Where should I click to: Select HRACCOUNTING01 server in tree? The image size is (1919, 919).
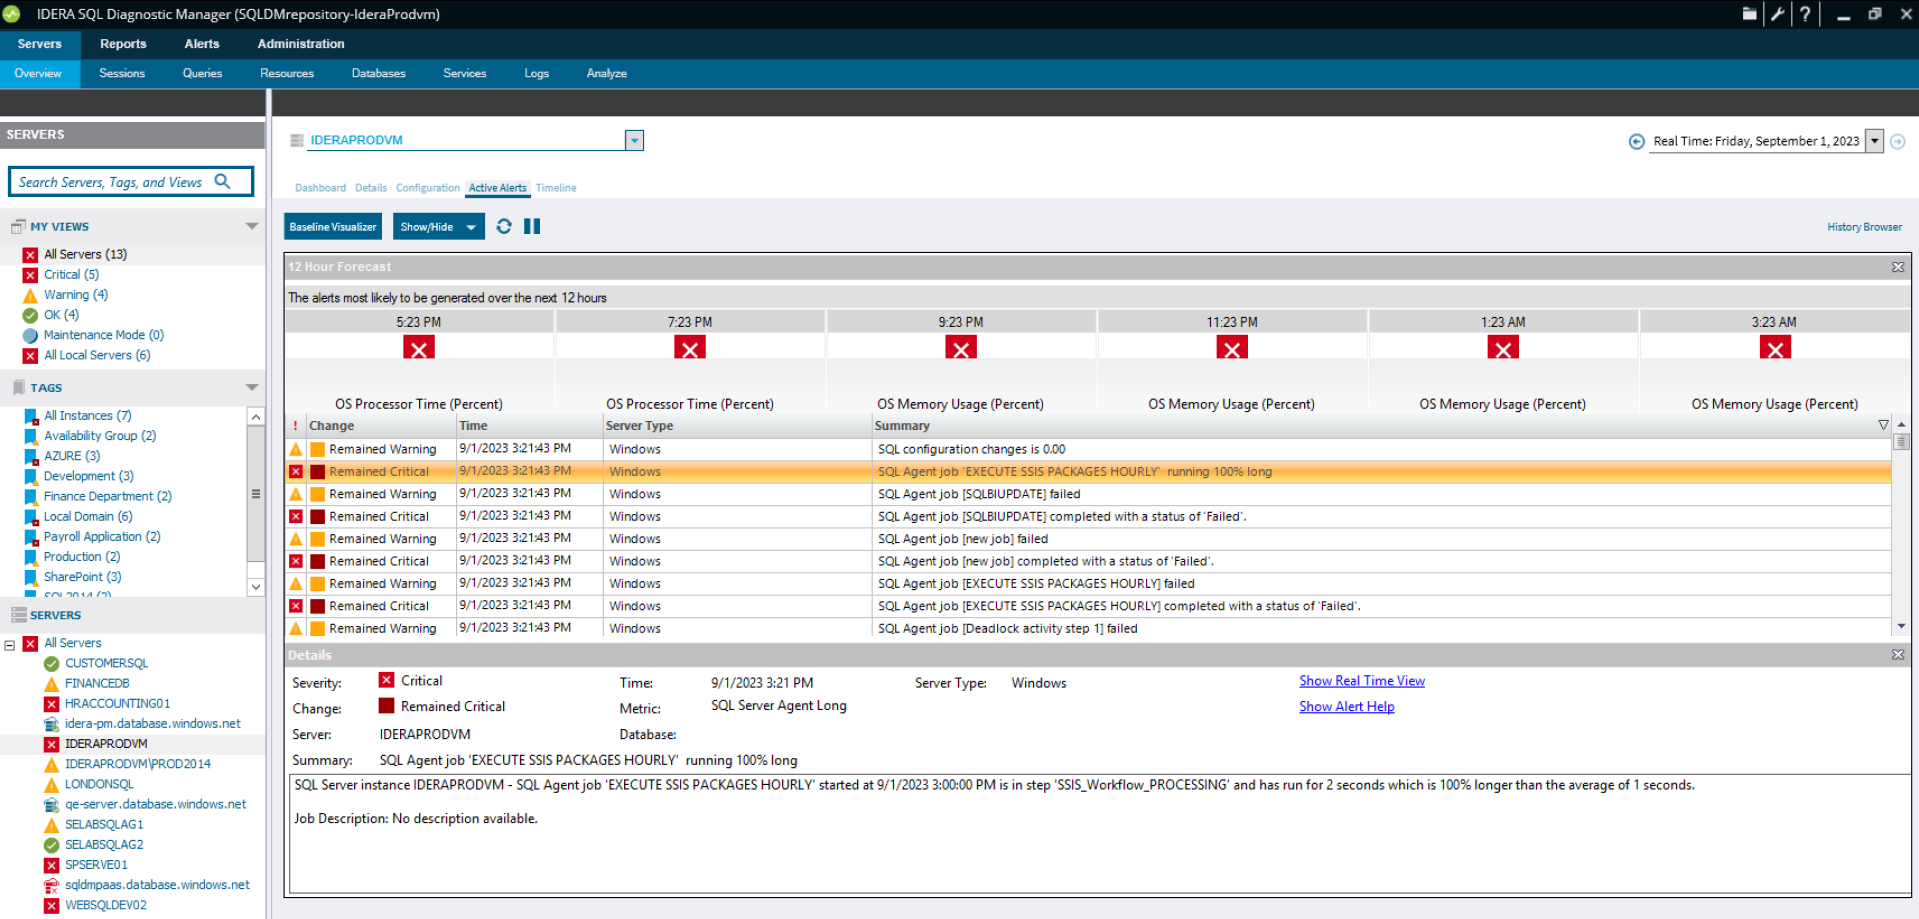click(117, 703)
